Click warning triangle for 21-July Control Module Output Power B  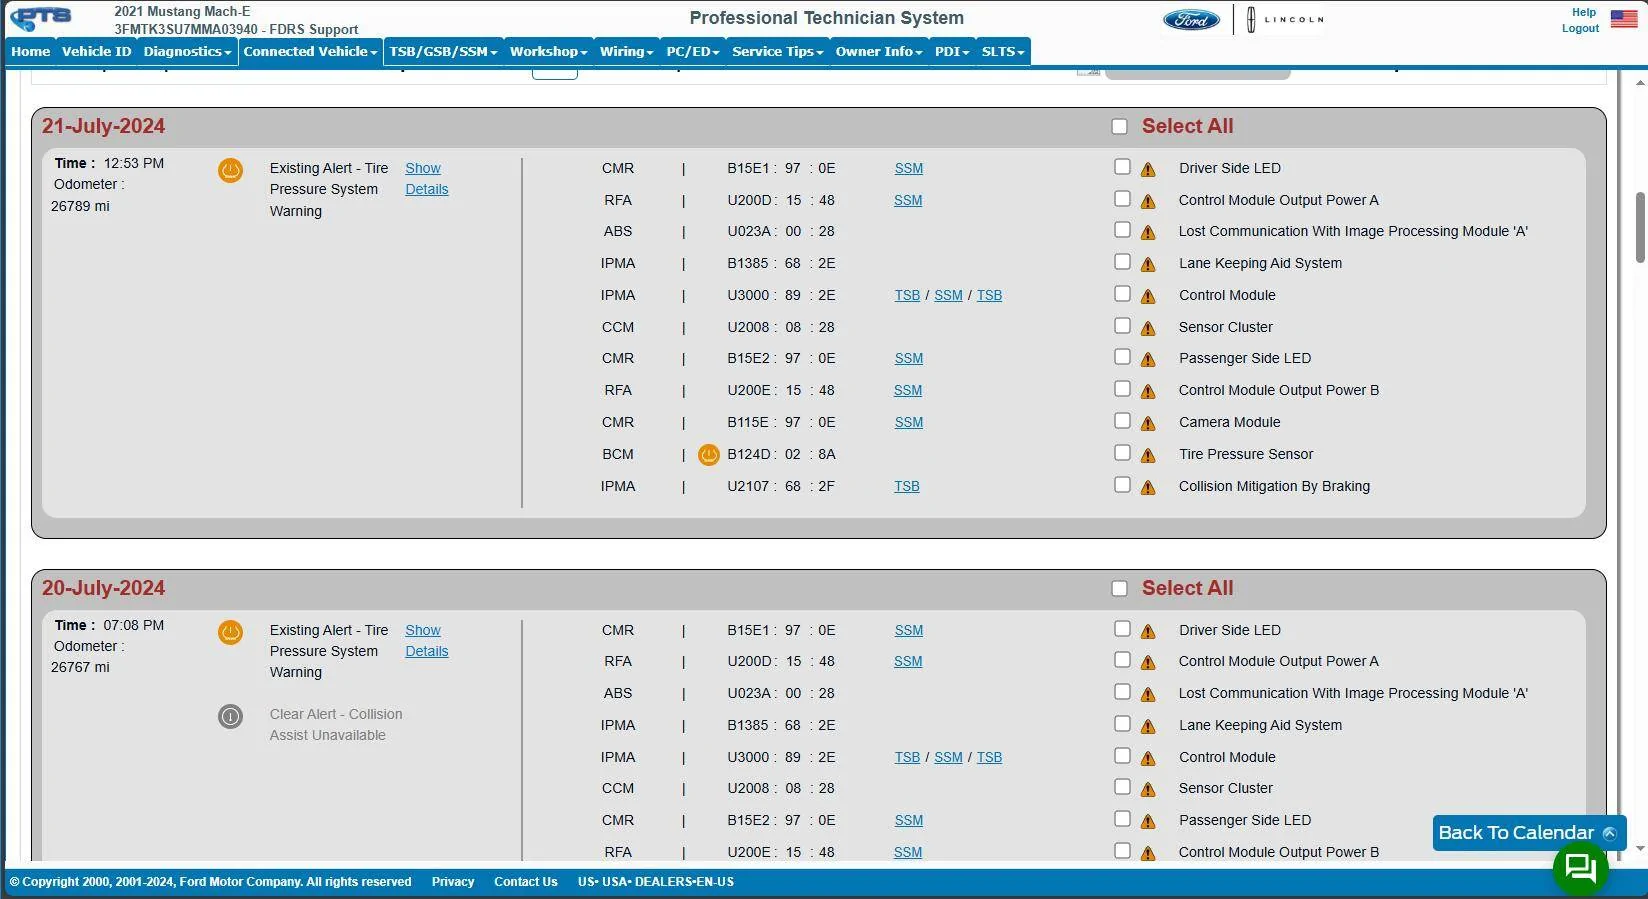[1148, 392]
